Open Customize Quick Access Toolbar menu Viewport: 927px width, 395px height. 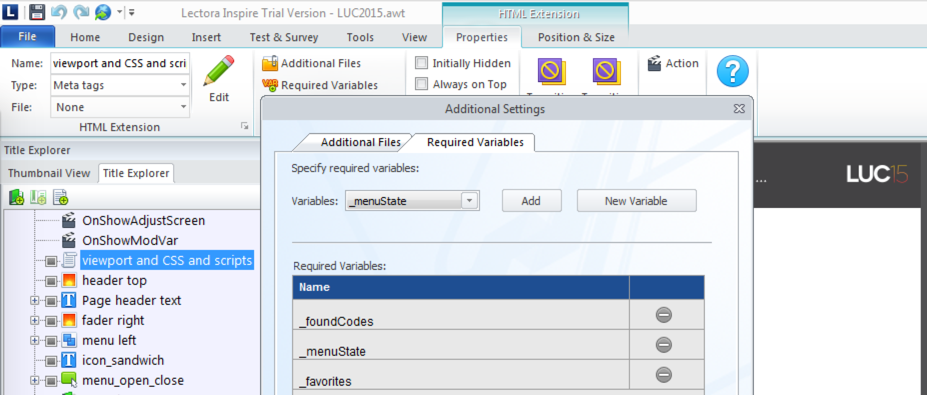coord(131,11)
